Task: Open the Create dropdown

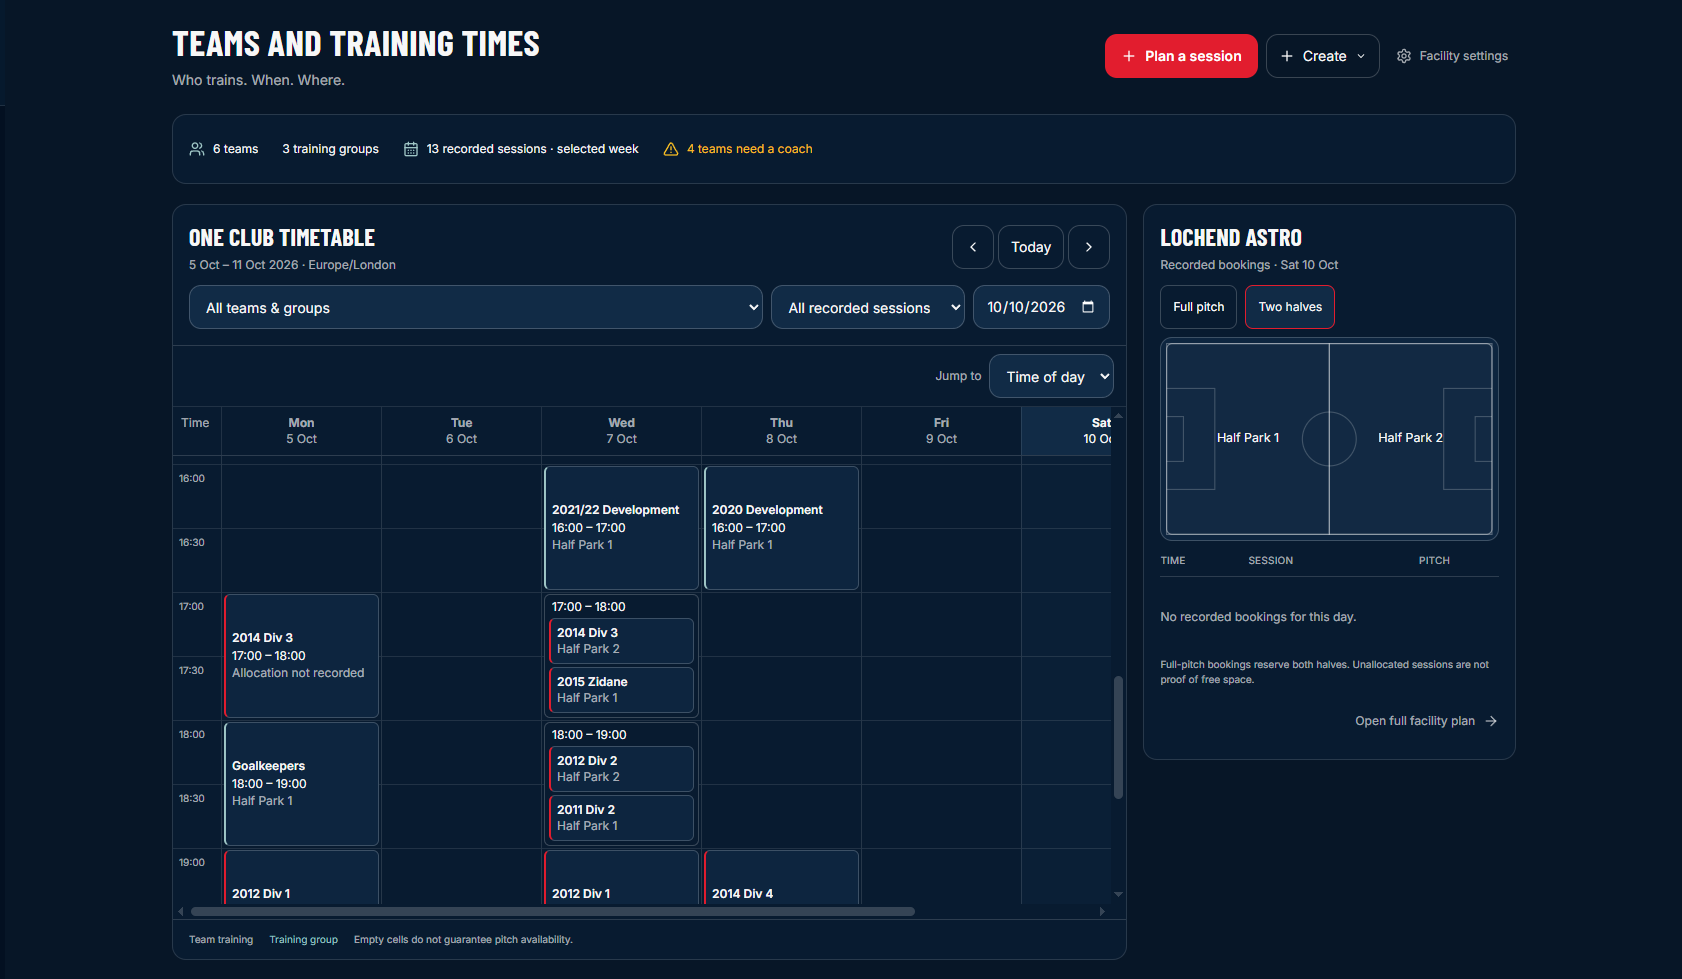Action: [1323, 56]
